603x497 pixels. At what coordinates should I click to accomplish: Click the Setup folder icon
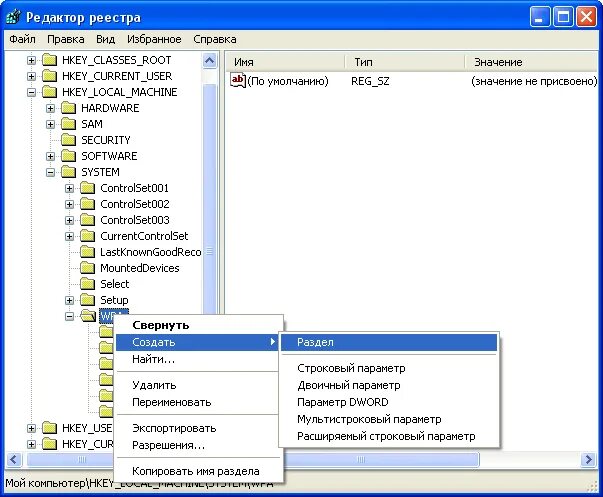[87, 300]
